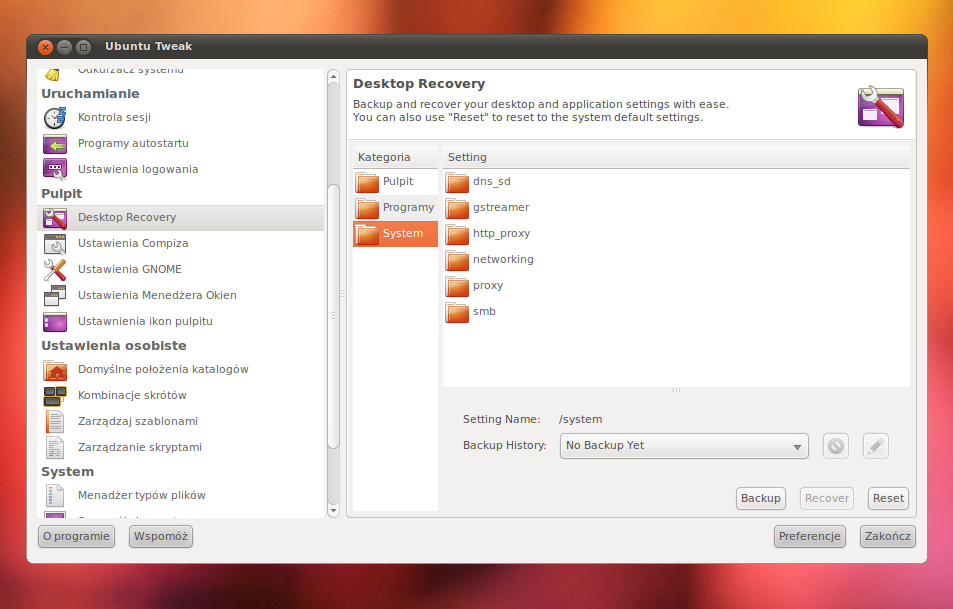Click the gstreamer folder icon
Image resolution: width=953 pixels, height=609 pixels.
click(x=457, y=208)
